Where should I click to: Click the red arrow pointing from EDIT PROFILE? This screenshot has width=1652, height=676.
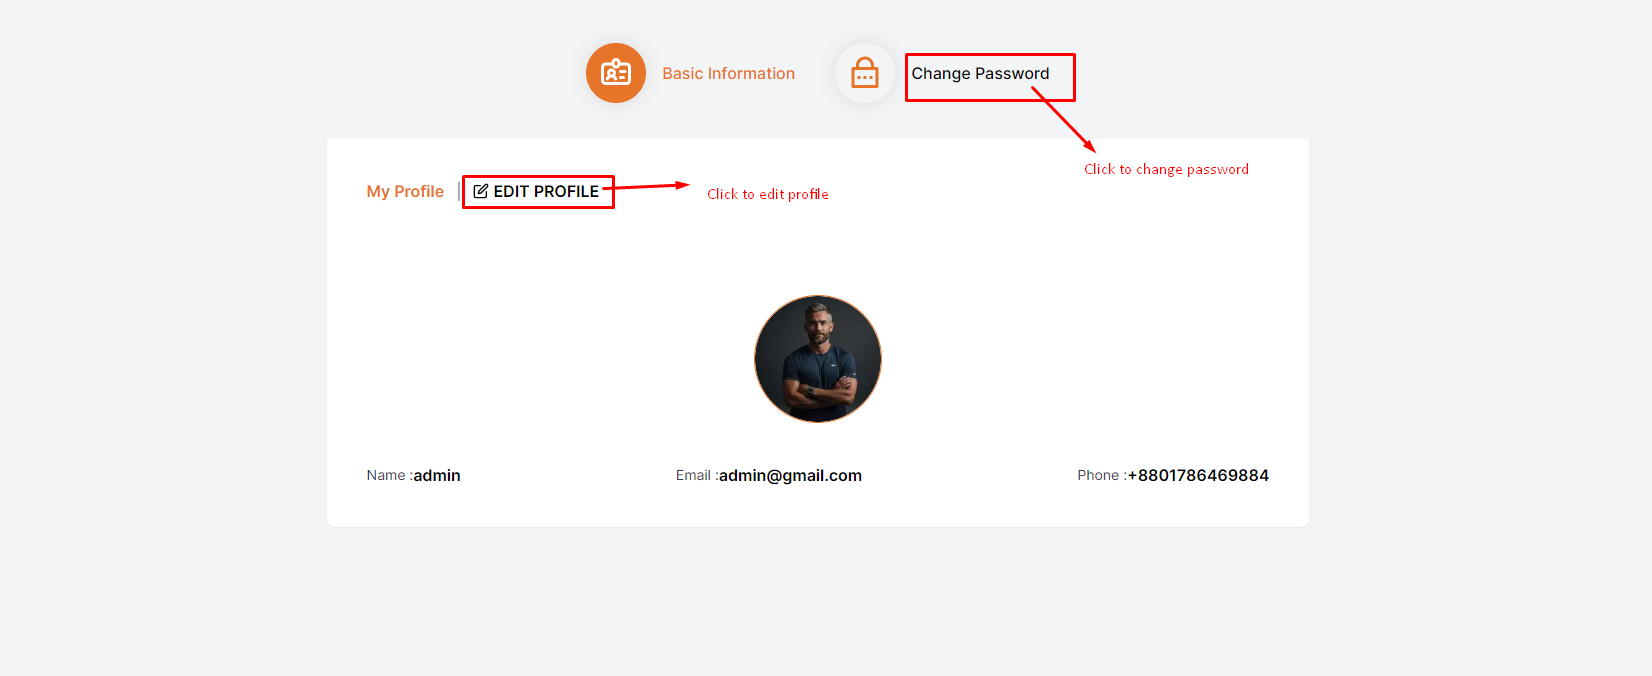click(x=650, y=186)
